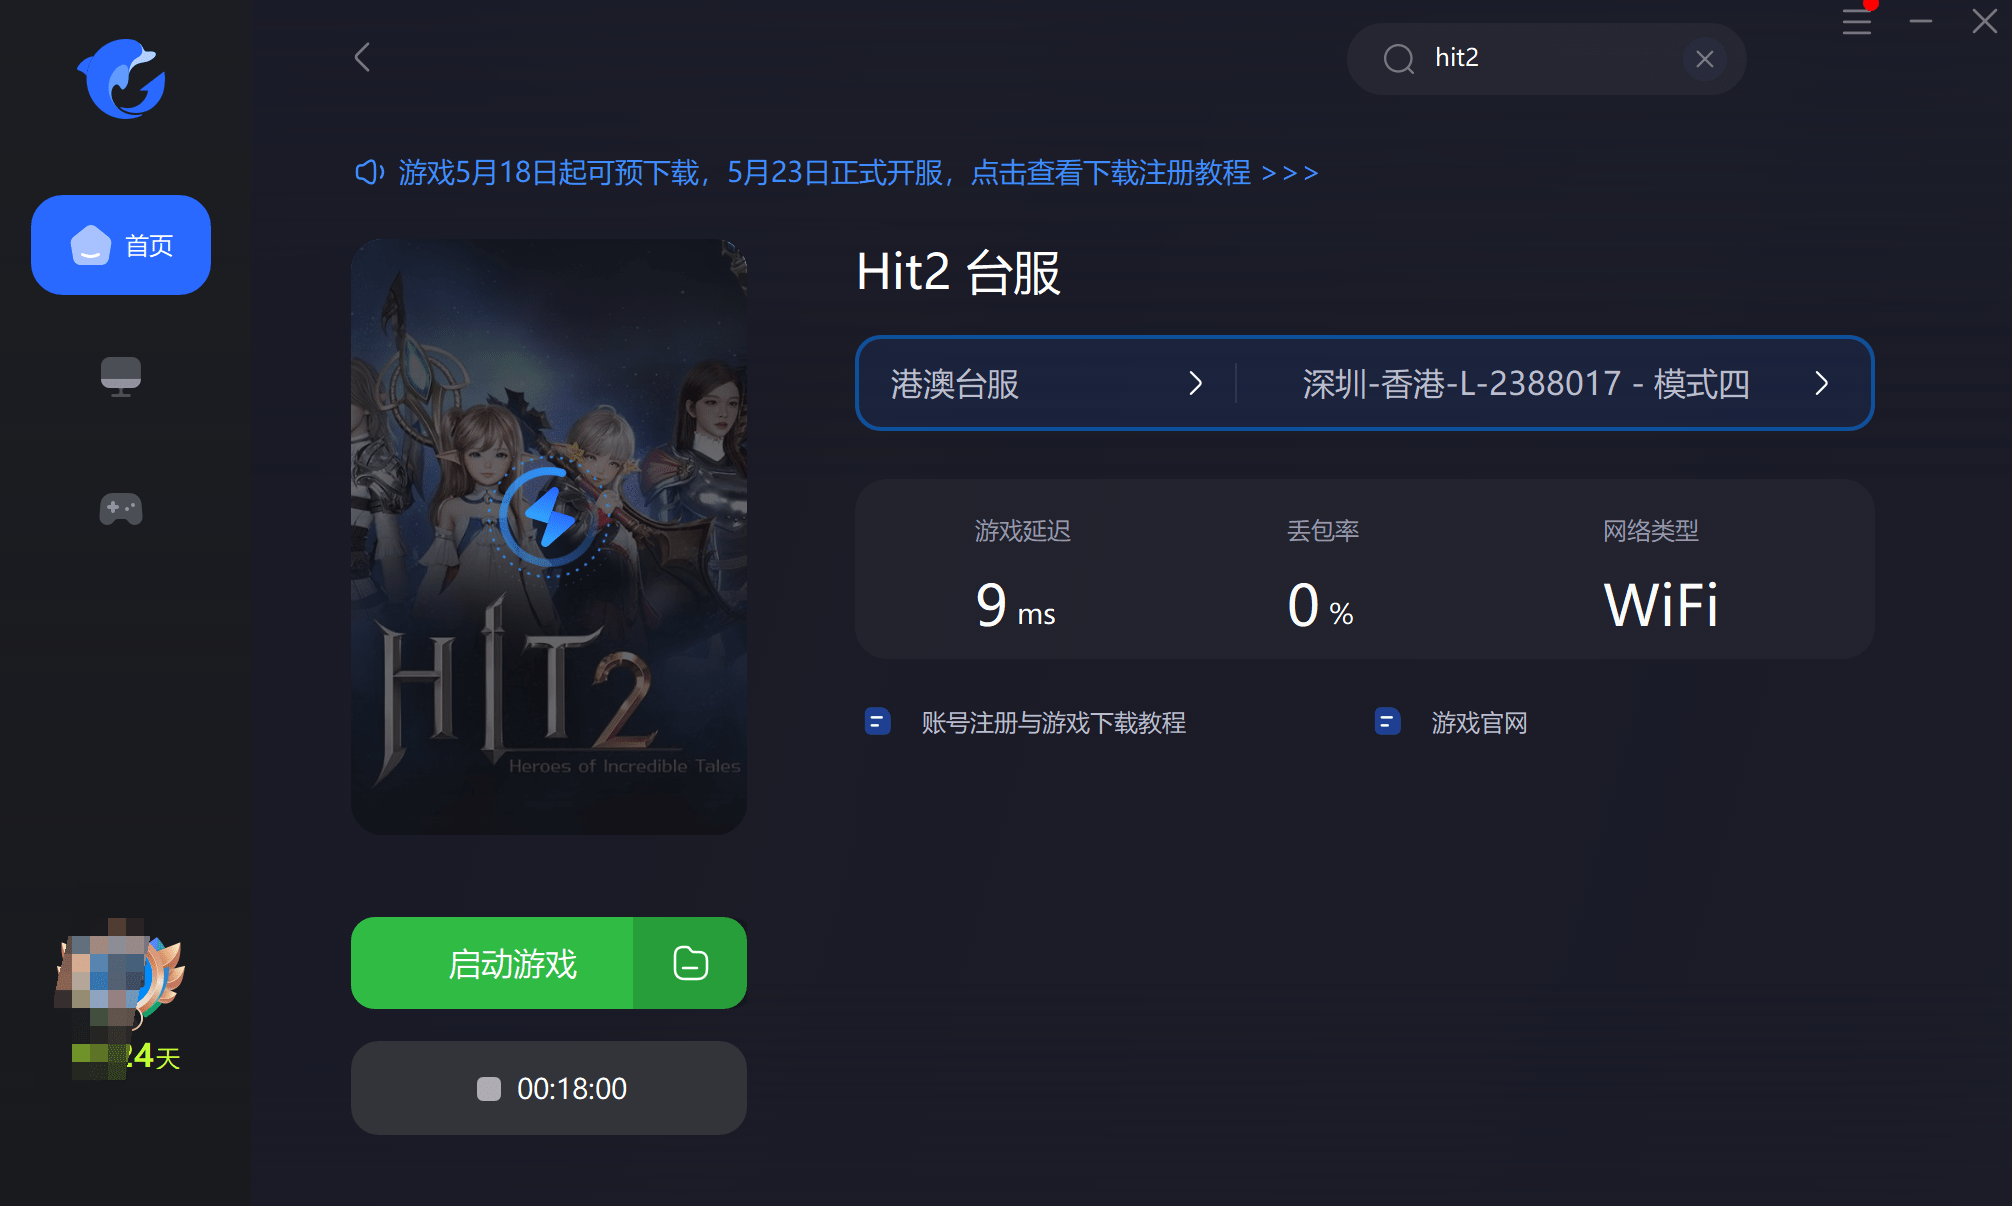Screen dimensions: 2012x1206
Task: Click the square stop icon in timer
Action: 489,1089
